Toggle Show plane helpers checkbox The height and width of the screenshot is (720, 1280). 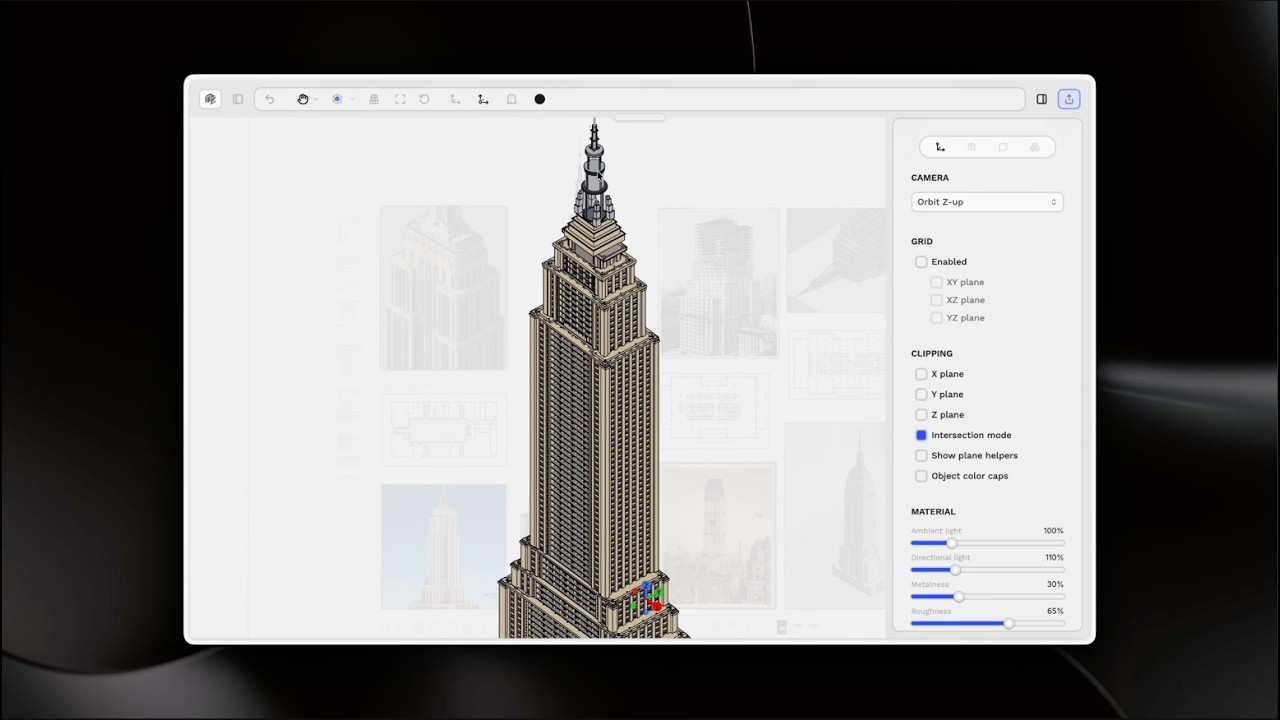[921, 456]
